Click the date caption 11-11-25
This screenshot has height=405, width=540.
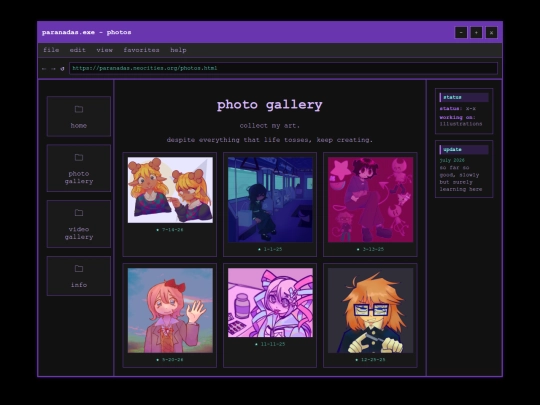pos(270,344)
